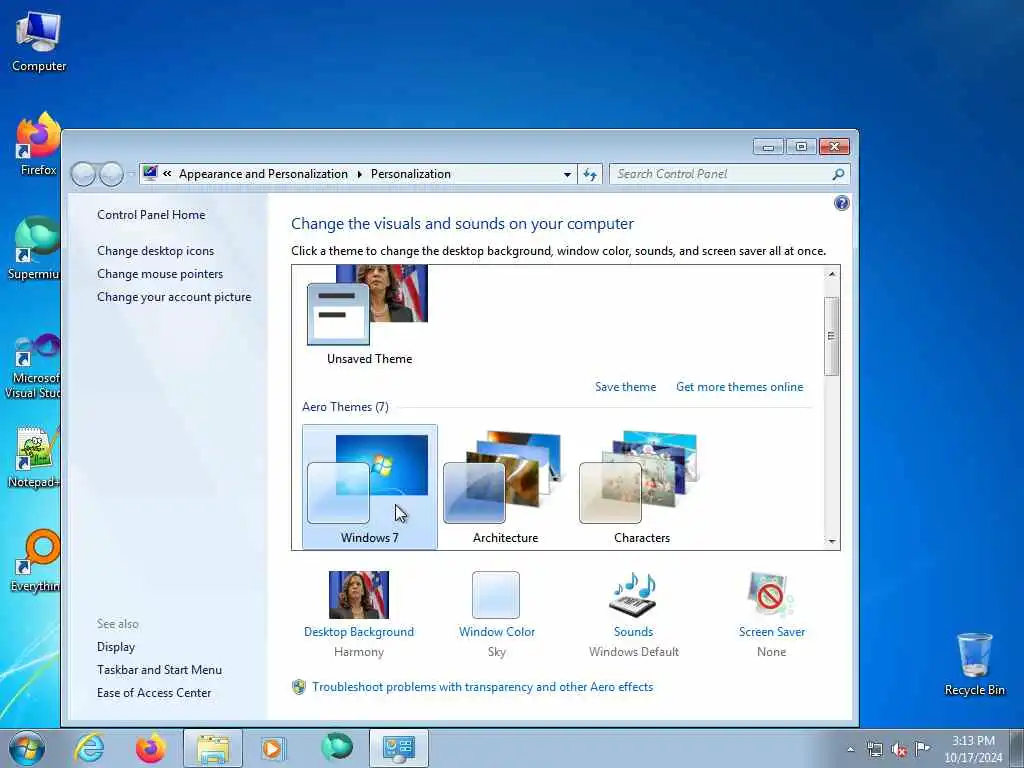Expand the address bar history dropdown
The image size is (1024, 768).
pos(567,174)
